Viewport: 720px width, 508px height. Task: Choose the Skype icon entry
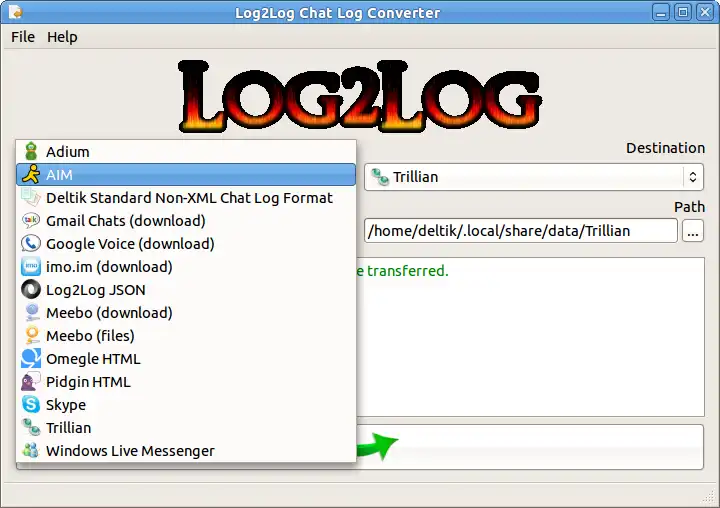31,404
